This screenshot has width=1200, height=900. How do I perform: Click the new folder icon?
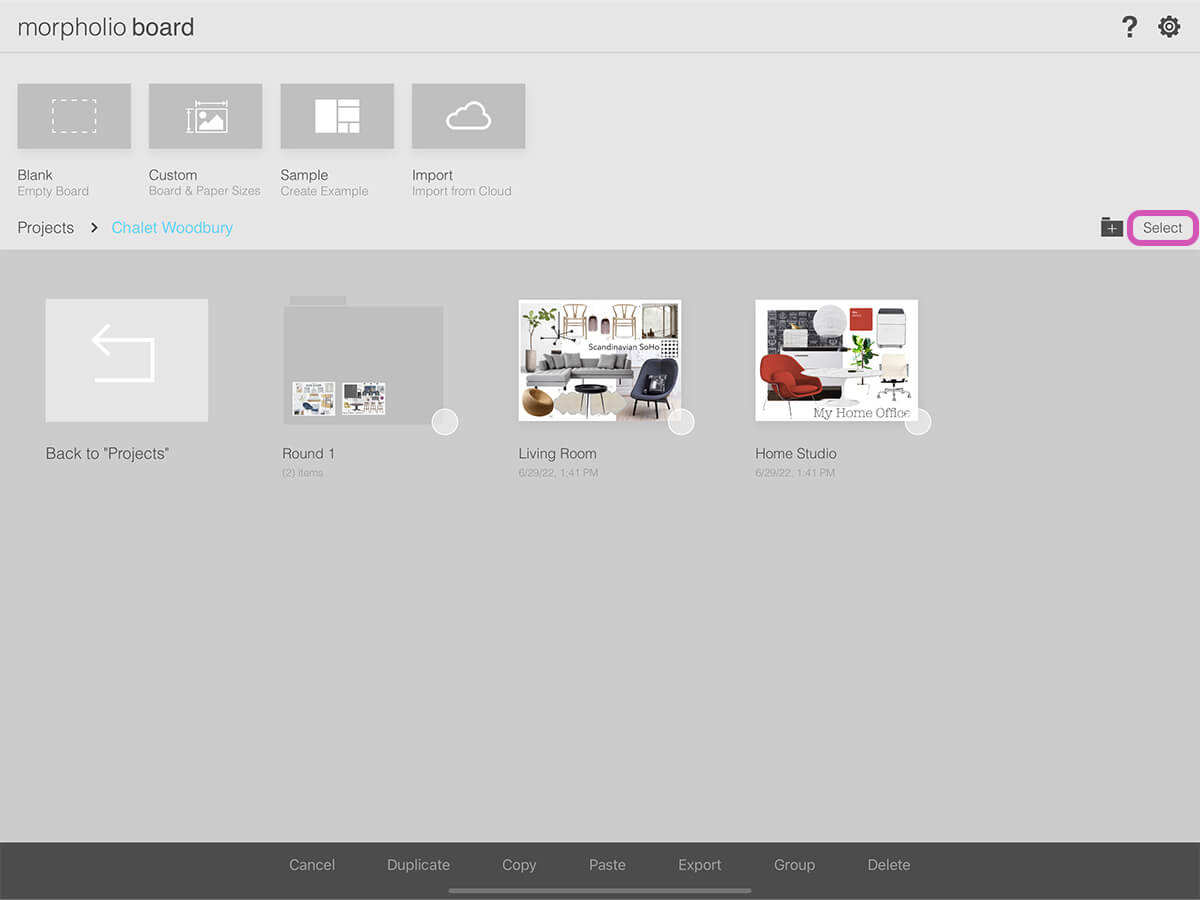(x=1111, y=228)
